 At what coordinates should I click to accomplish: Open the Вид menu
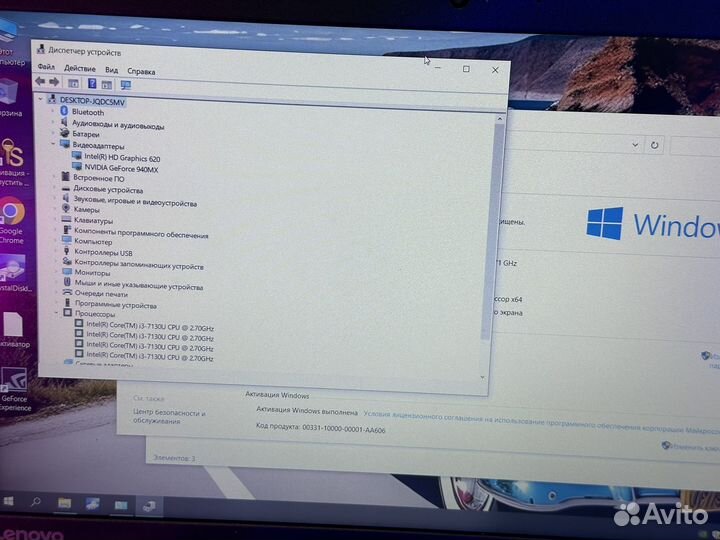click(112, 70)
